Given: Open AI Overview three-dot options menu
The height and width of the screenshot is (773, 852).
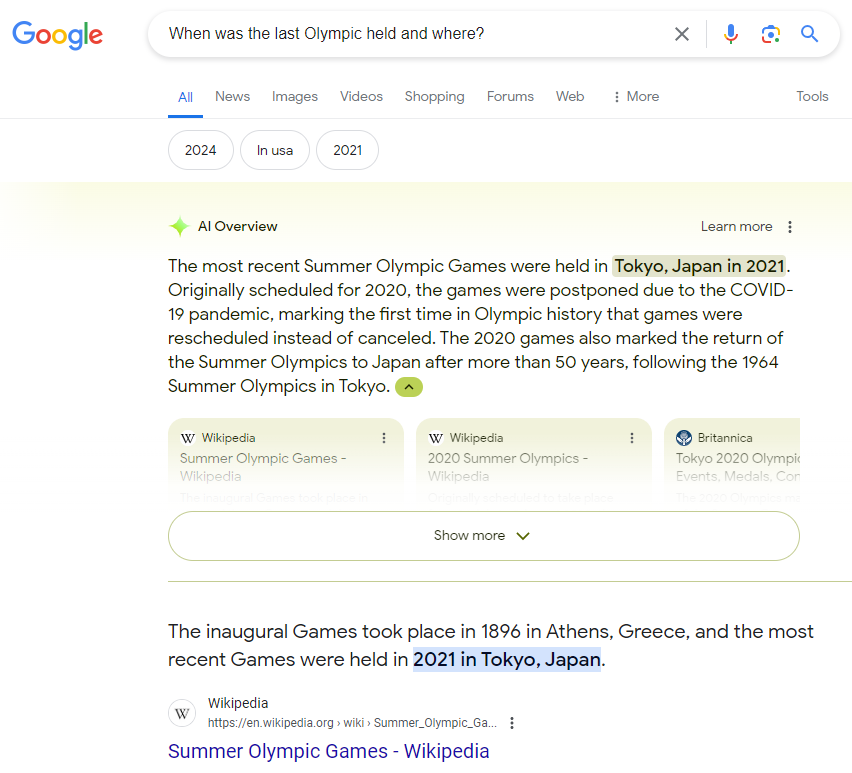Looking at the screenshot, I should (x=790, y=227).
